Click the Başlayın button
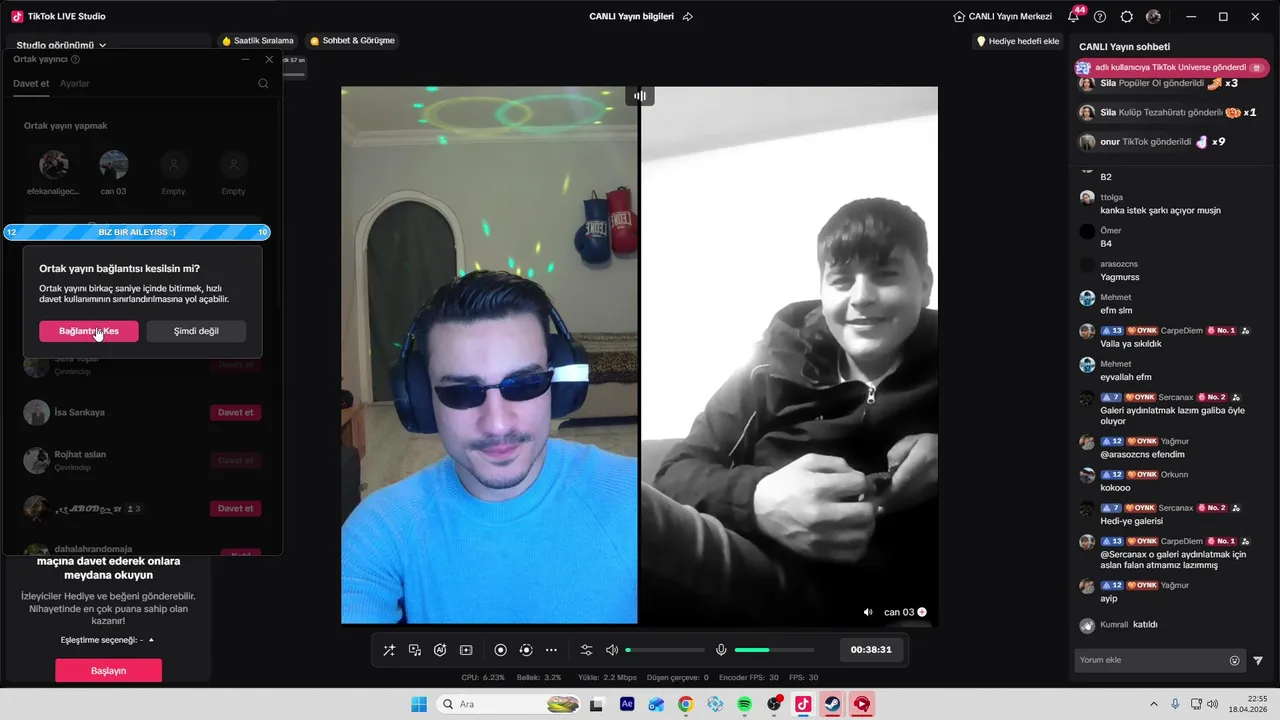 point(108,671)
